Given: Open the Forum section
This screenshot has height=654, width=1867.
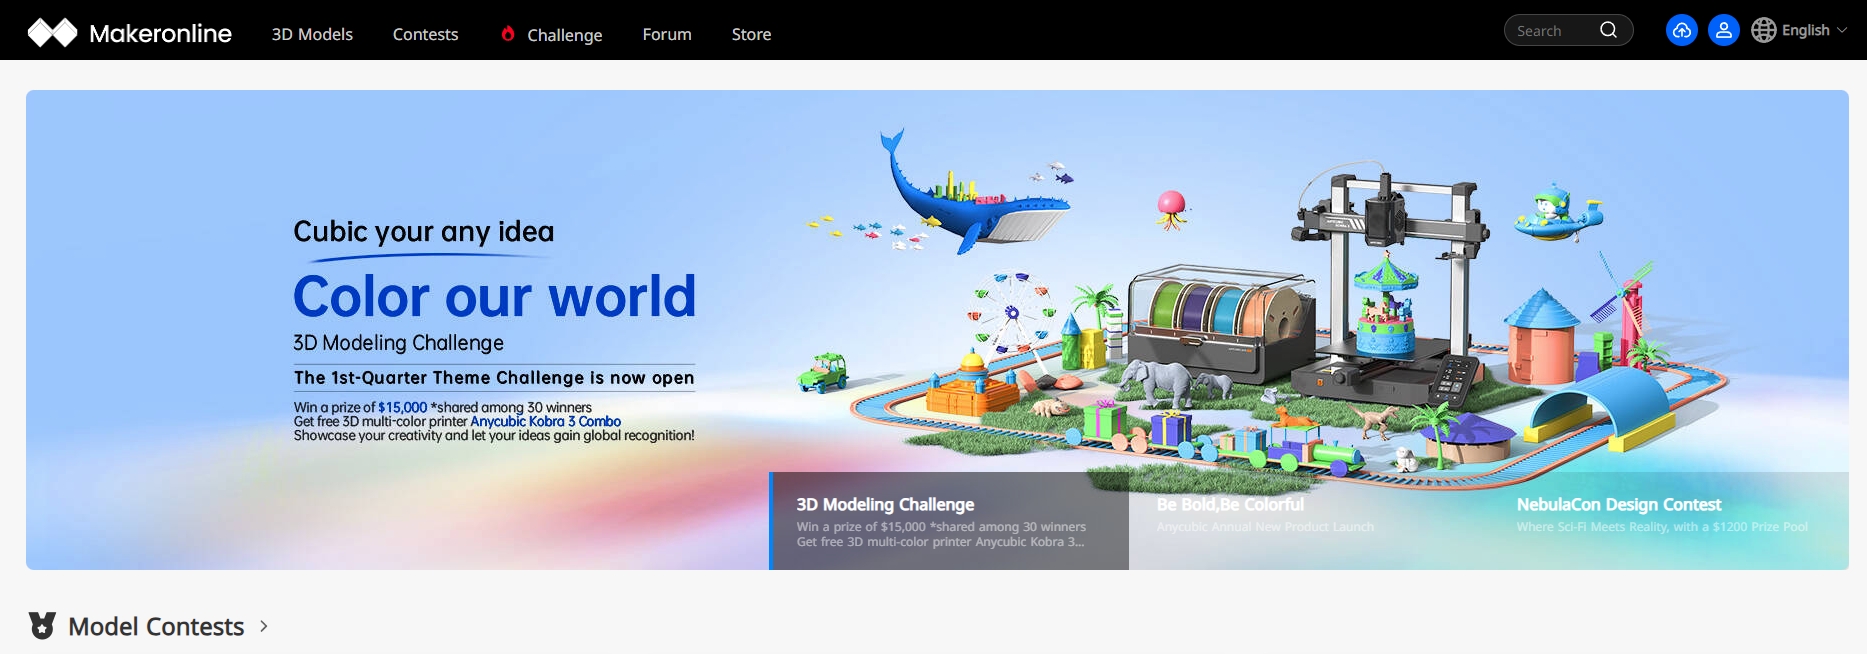Looking at the screenshot, I should pos(667,34).
